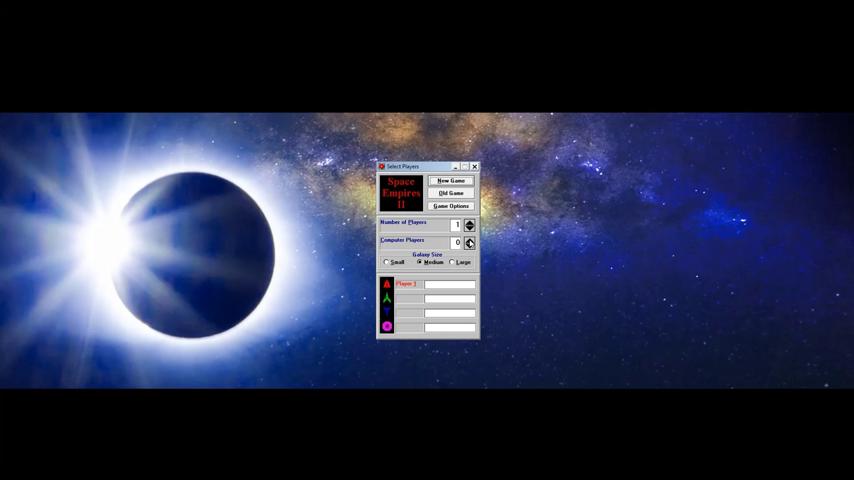This screenshot has width=854, height=480.
Task: Select the Medium galaxy size option
Action: [420, 262]
